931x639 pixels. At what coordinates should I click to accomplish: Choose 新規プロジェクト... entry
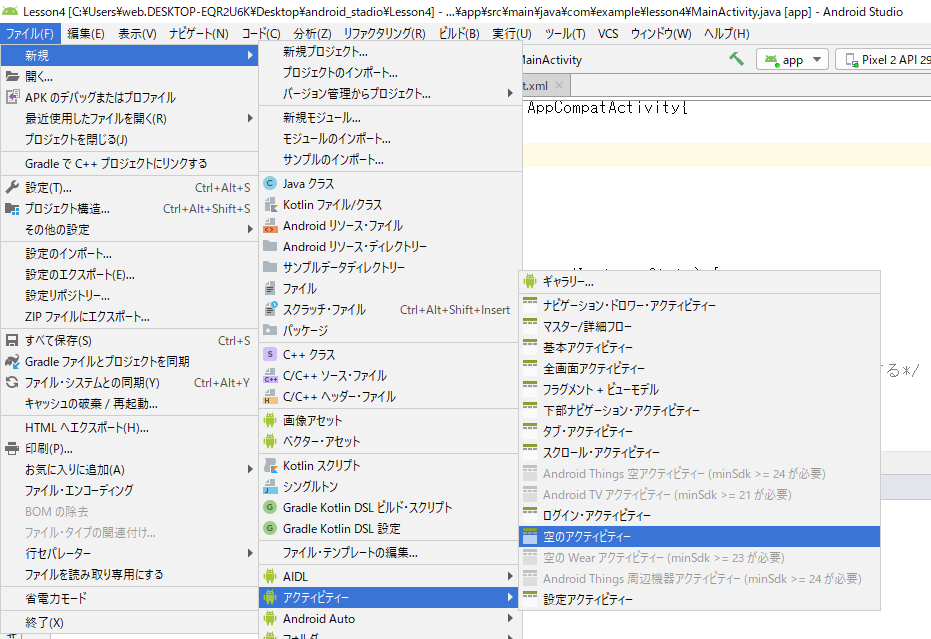391,52
